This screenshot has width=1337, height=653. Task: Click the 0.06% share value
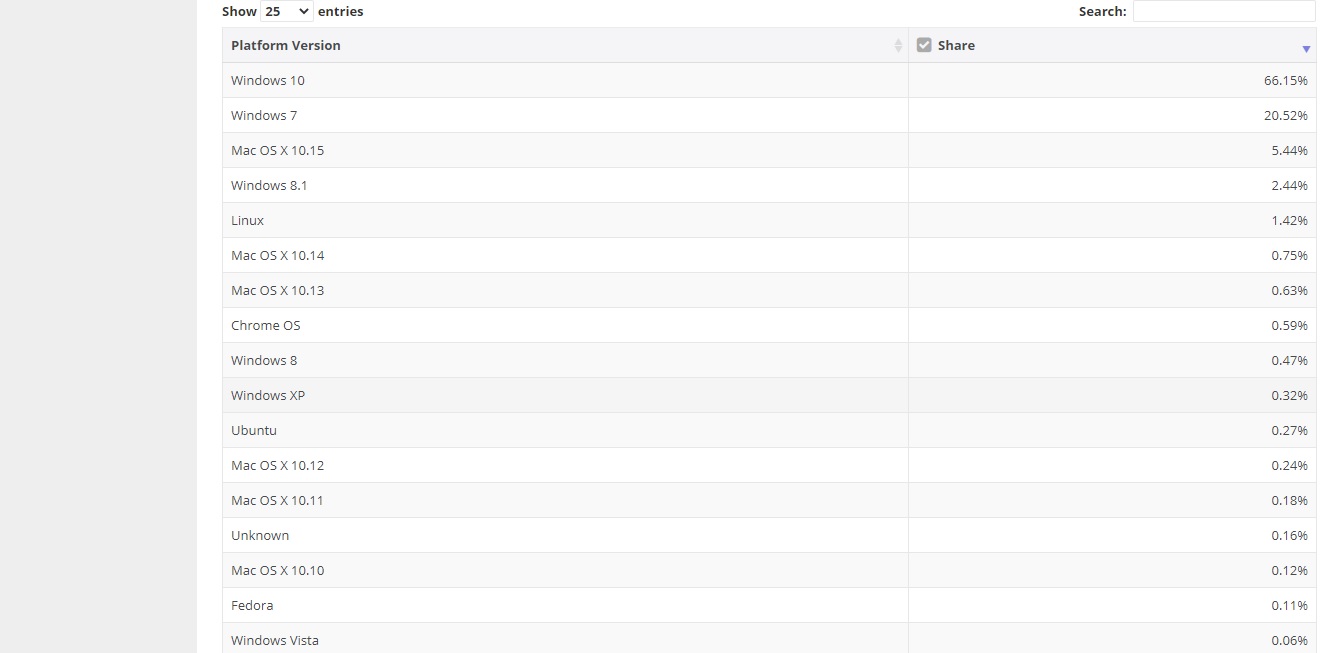point(1290,640)
